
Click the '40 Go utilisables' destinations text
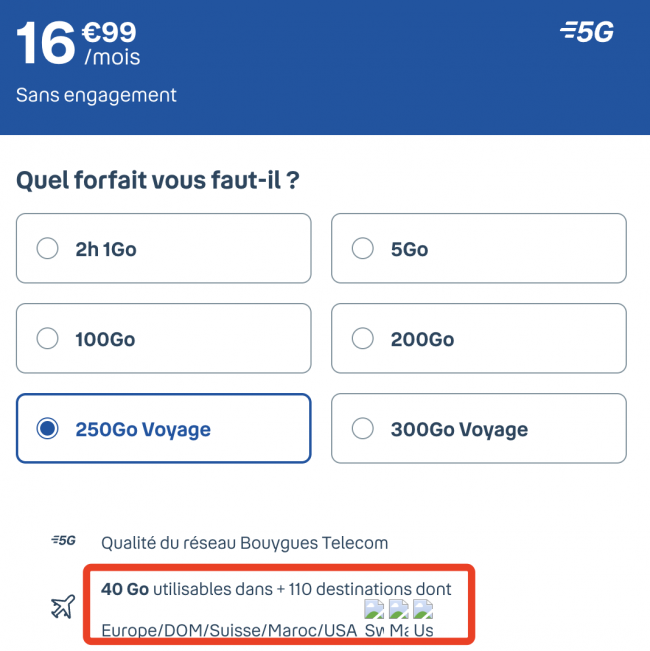click(276, 589)
